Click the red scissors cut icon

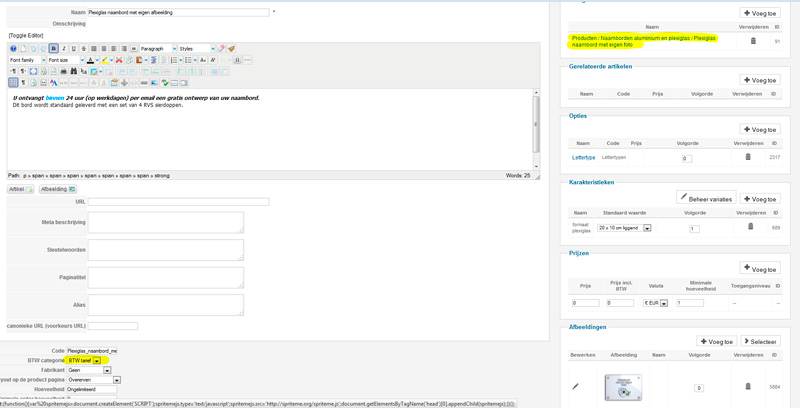pyautogui.click(x=119, y=60)
